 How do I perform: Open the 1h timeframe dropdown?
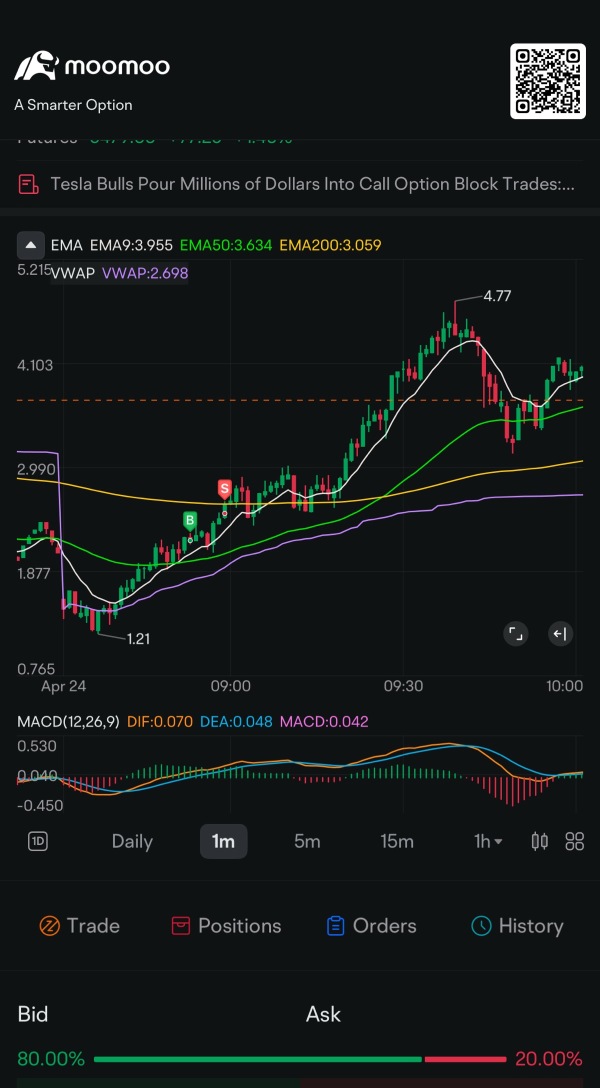tap(488, 842)
